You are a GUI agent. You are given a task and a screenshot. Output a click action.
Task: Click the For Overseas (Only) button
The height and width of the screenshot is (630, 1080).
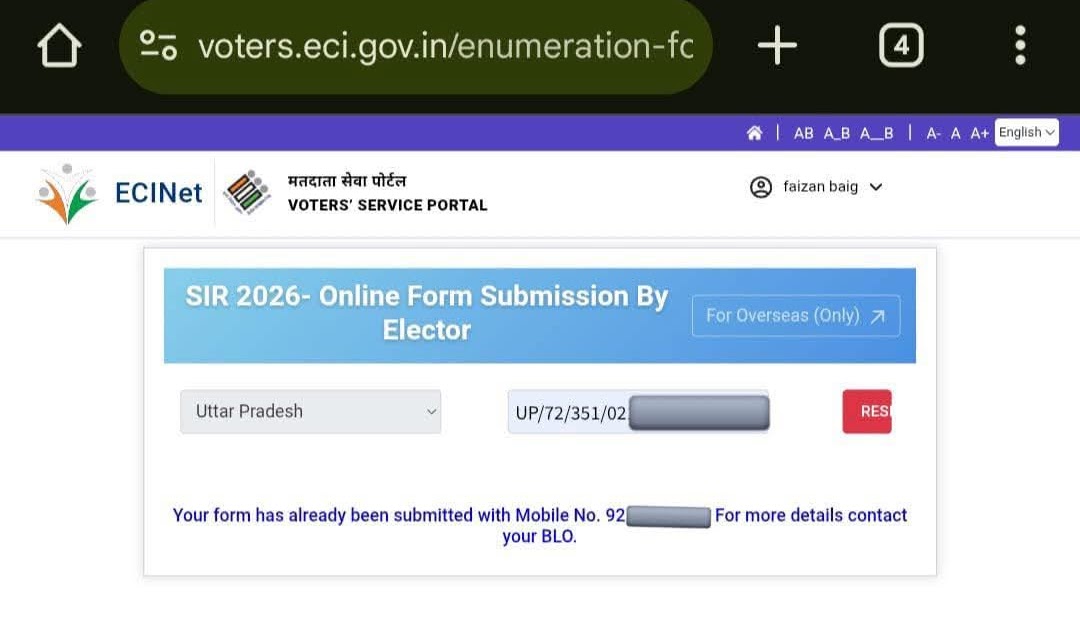pos(795,316)
